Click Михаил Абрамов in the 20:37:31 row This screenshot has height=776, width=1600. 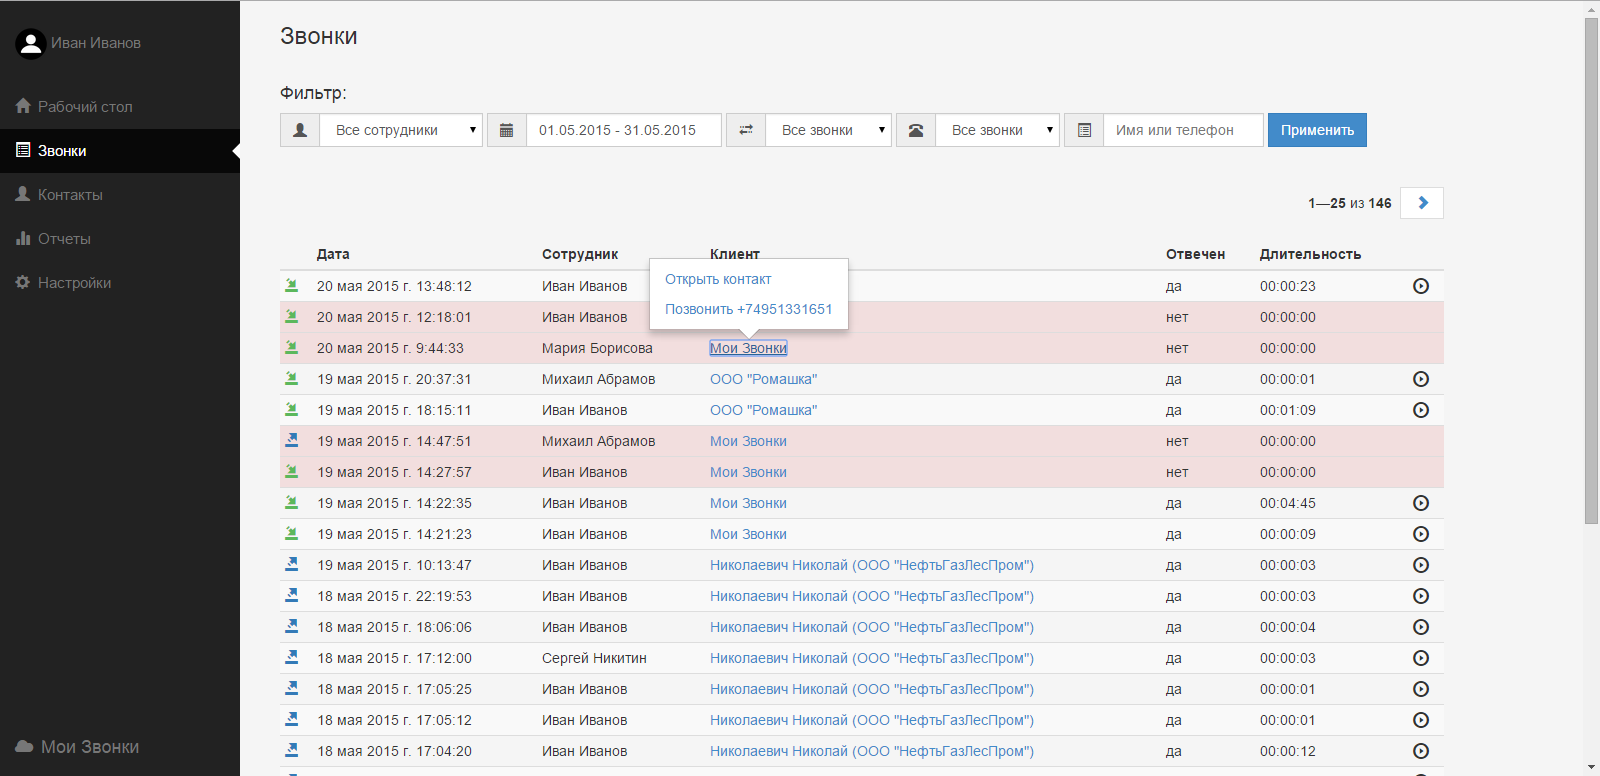point(598,379)
